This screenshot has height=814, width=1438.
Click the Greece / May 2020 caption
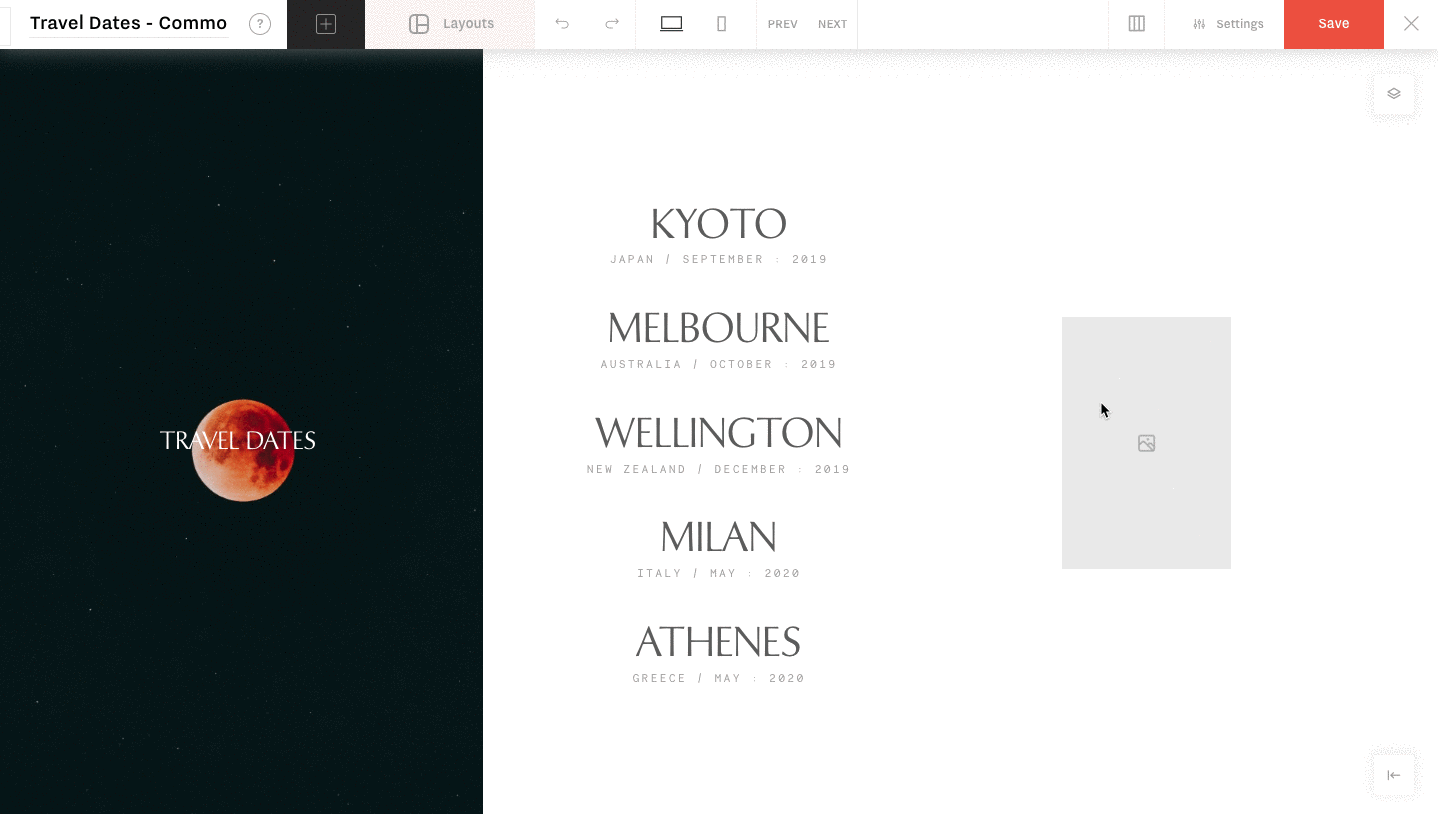click(x=719, y=679)
